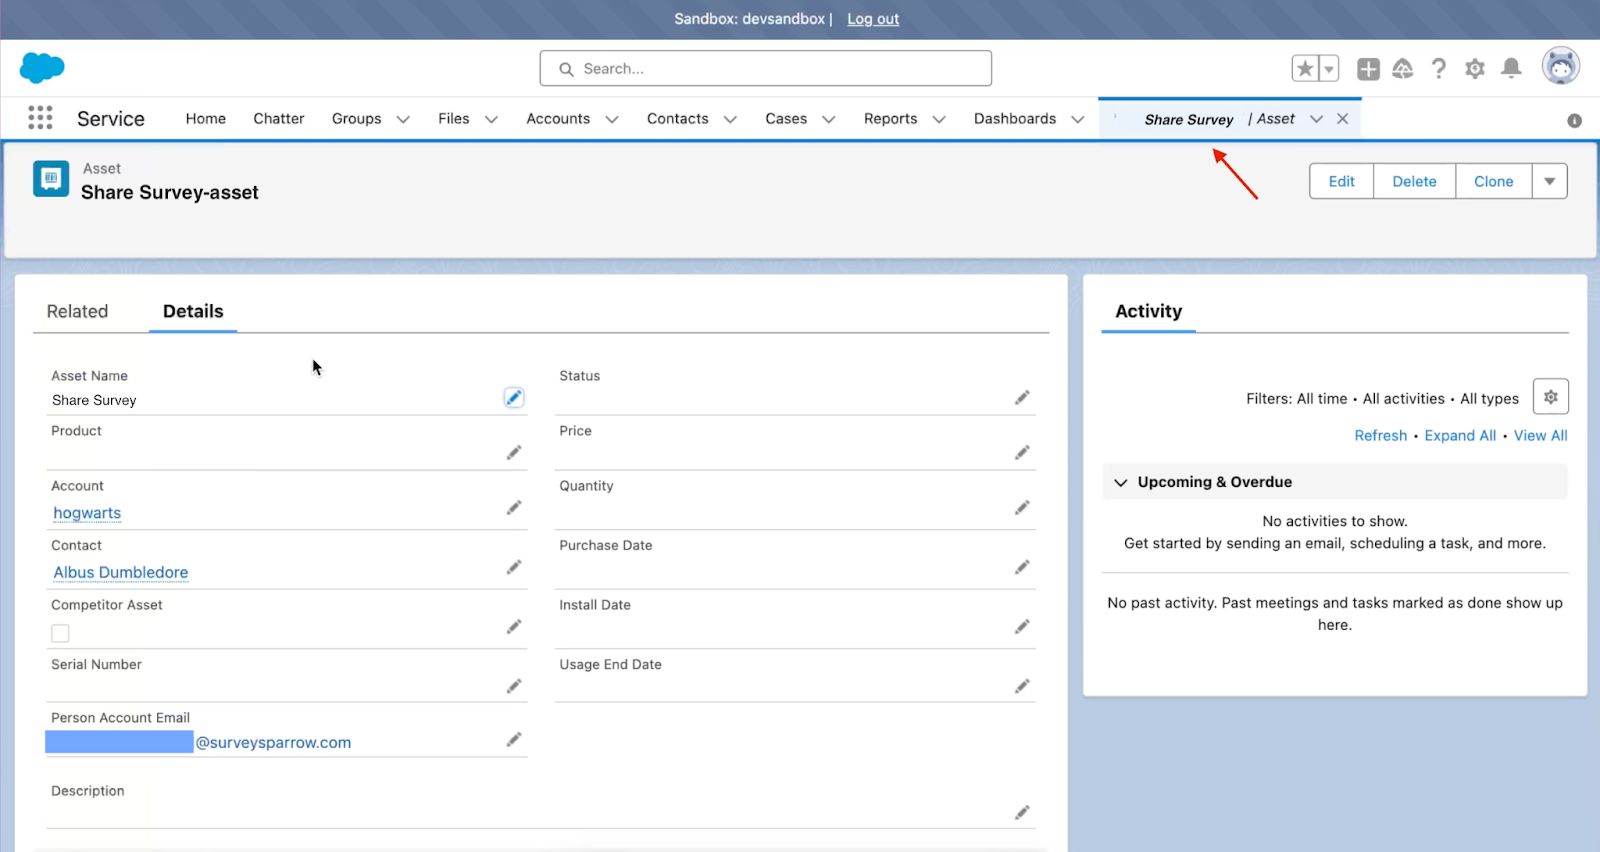Screen dimensions: 1600x852
Task: Click the Delete button
Action: tap(1414, 182)
